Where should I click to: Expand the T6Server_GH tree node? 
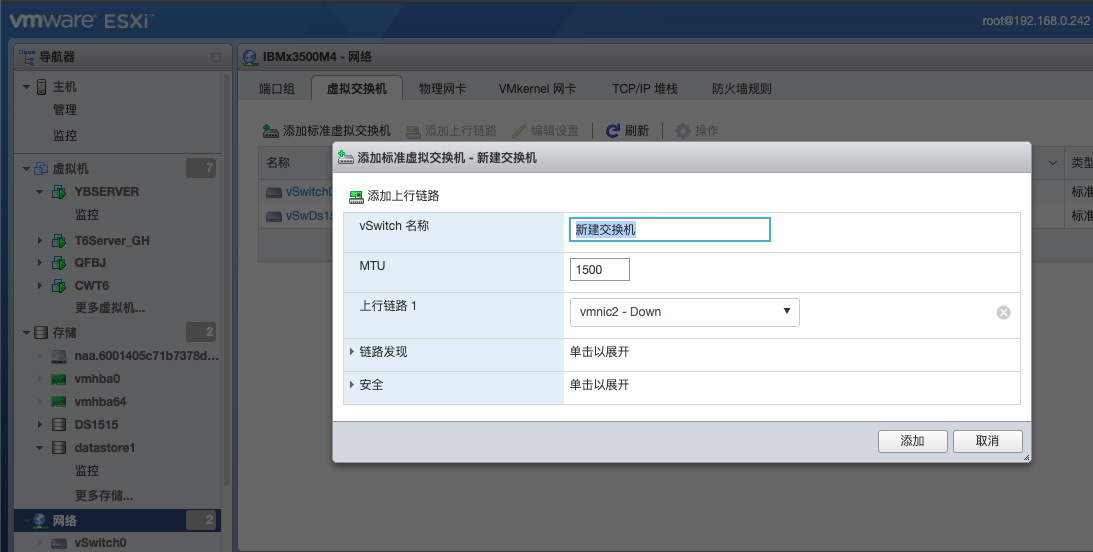[x=40, y=241]
